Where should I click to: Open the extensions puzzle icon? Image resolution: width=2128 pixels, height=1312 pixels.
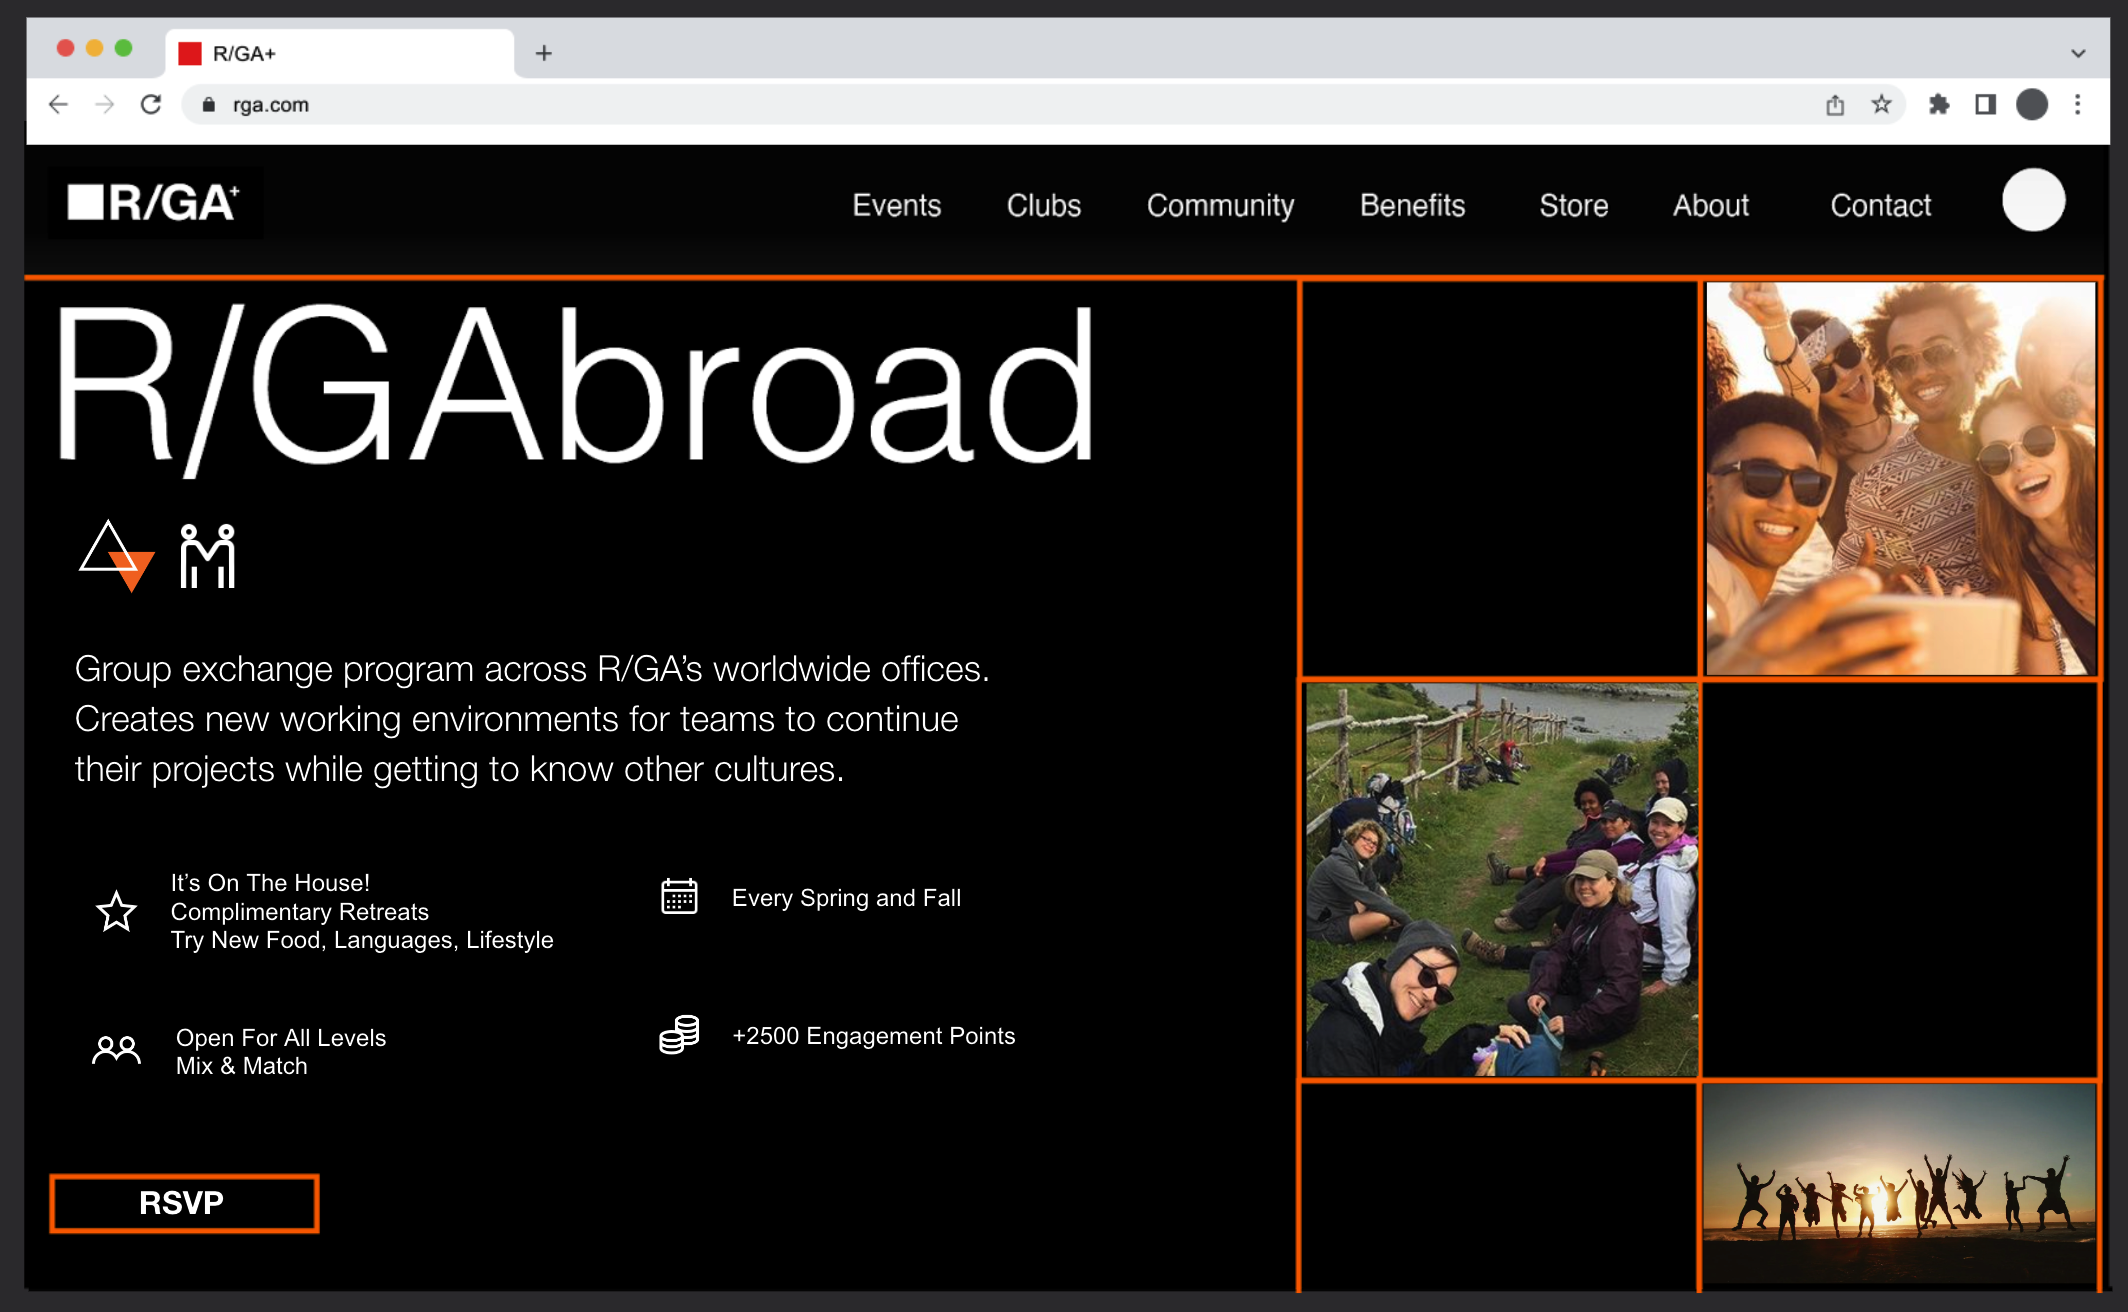click(x=1939, y=104)
